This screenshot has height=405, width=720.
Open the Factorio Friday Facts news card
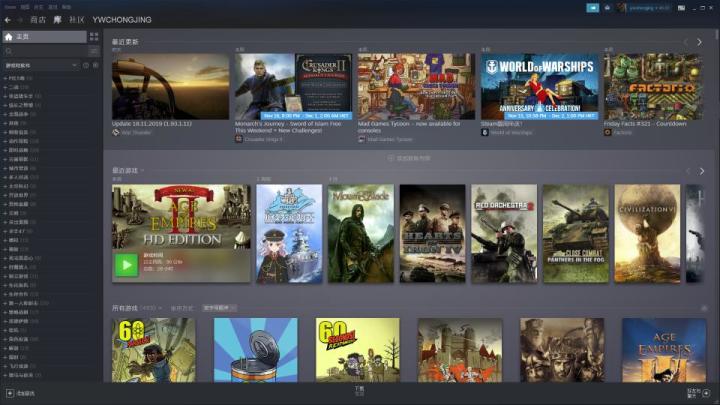[652, 86]
